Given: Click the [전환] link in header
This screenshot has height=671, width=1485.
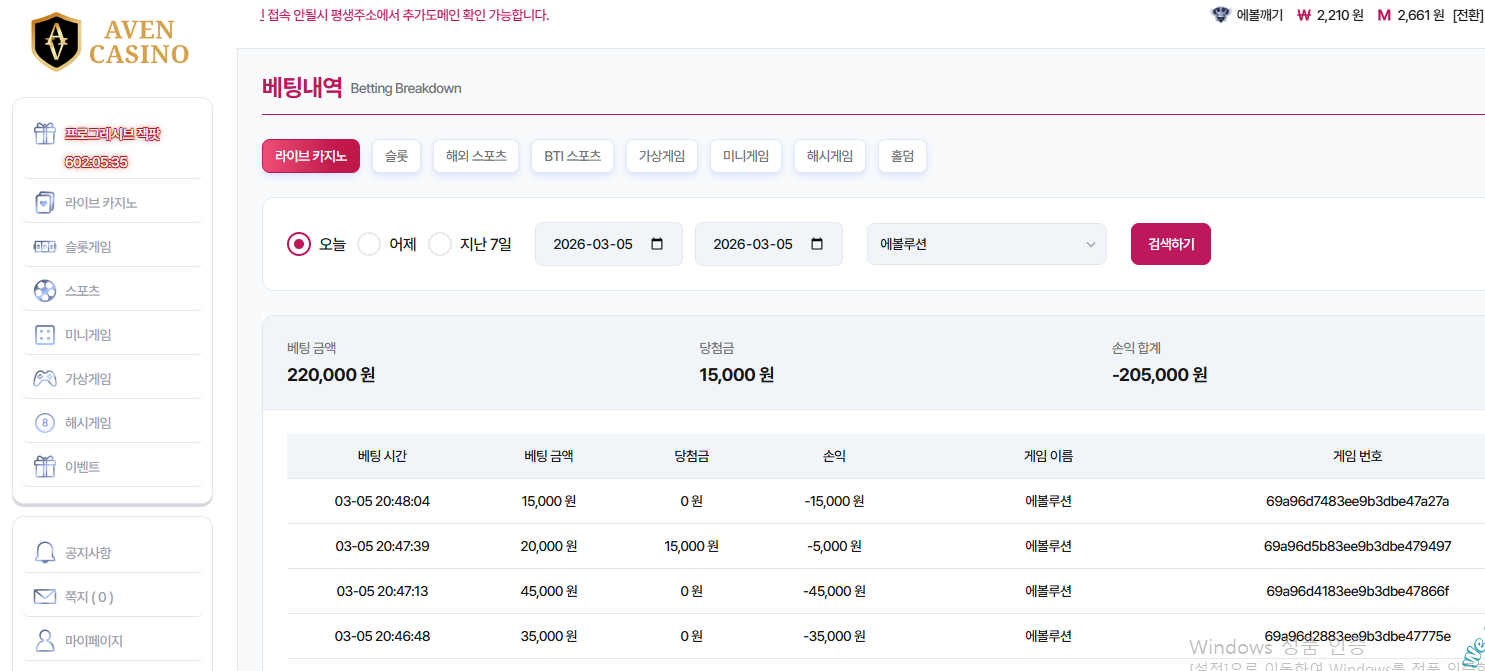Looking at the screenshot, I should (x=1467, y=15).
